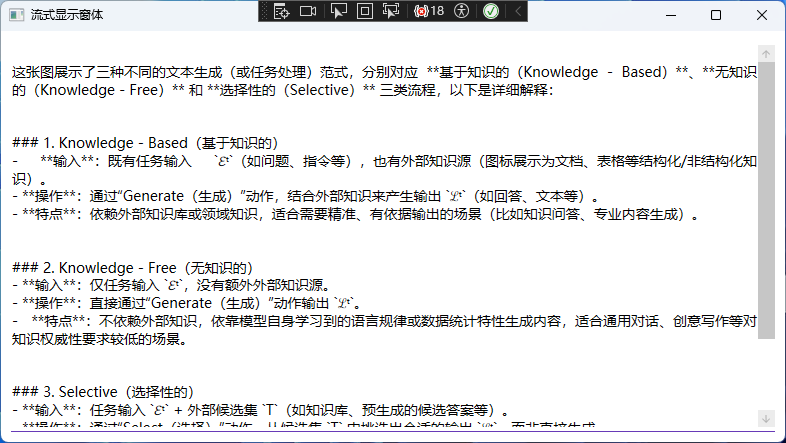Open the binding failures indicator showing 18
This screenshot has height=443, width=786.
(429, 11)
